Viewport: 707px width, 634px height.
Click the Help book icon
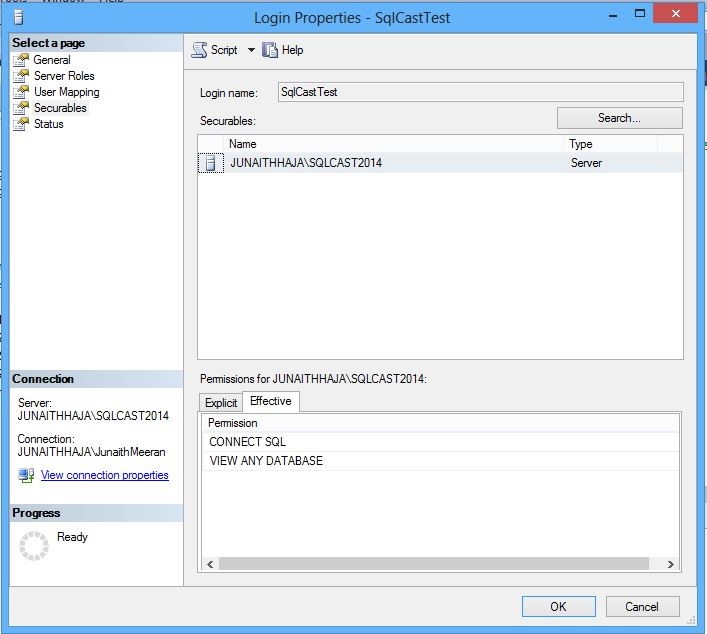click(x=270, y=50)
